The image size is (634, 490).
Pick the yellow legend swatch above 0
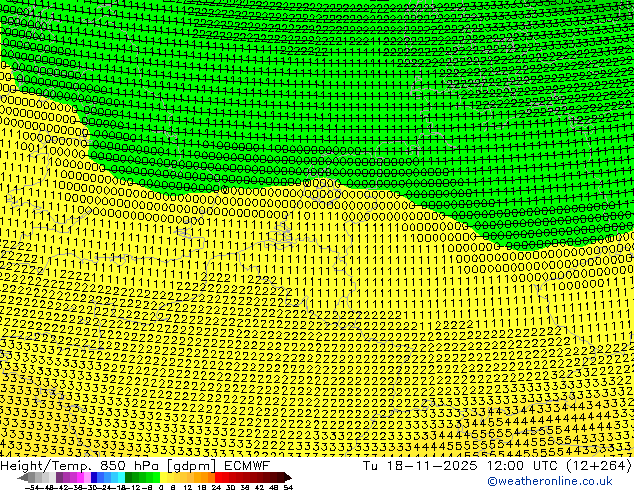163,477
